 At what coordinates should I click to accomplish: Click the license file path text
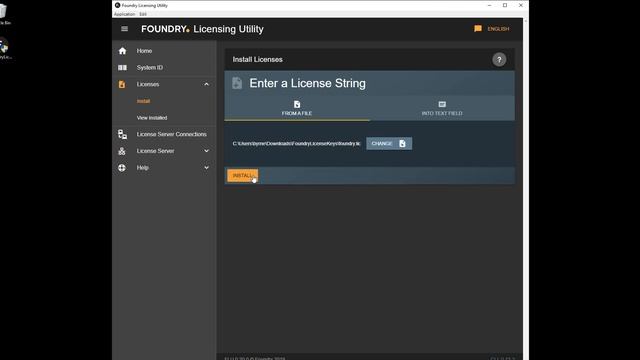[x=296, y=144]
